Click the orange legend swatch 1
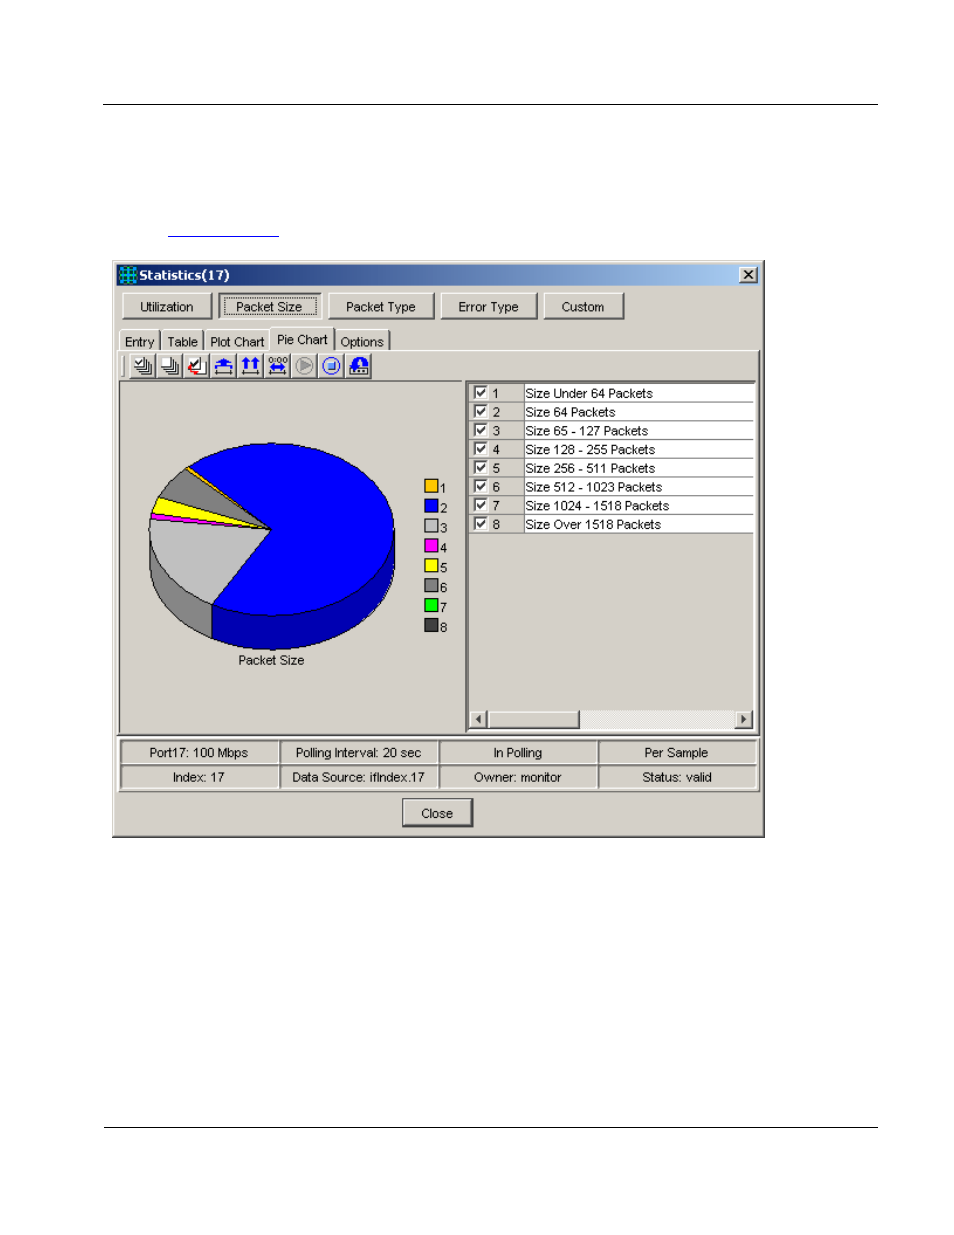The height and width of the screenshot is (1235, 954). 431,486
